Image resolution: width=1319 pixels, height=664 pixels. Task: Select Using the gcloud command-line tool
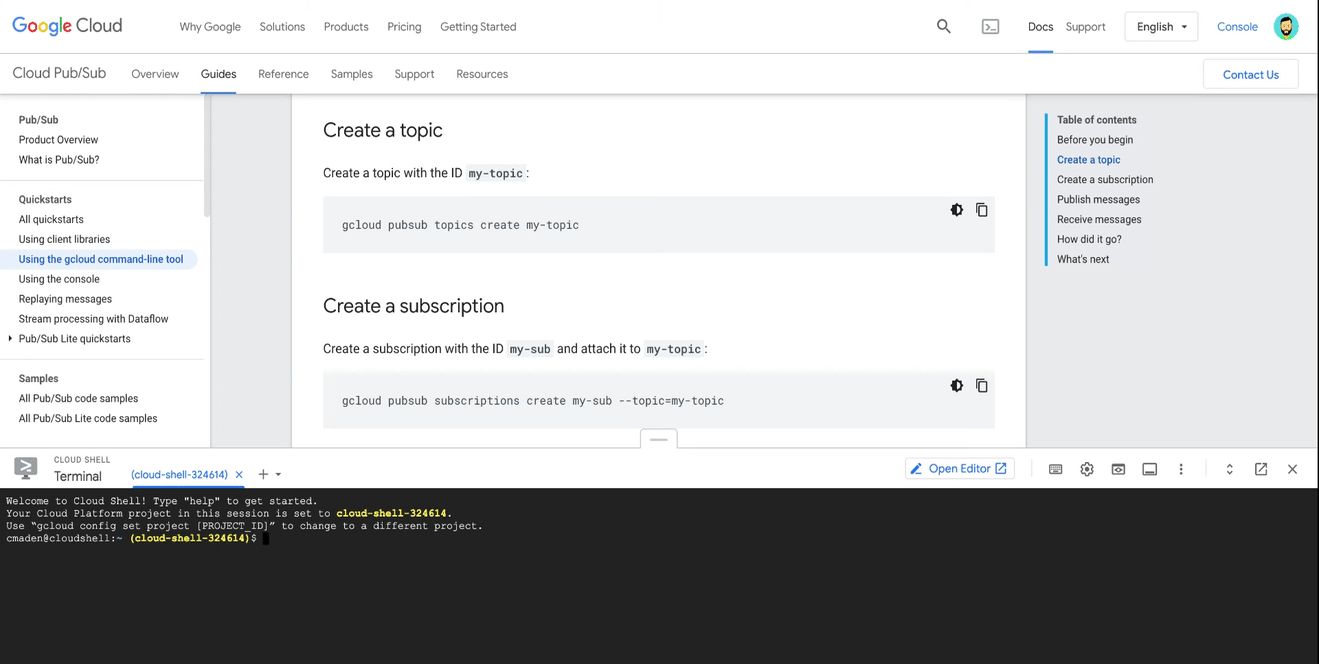100,259
